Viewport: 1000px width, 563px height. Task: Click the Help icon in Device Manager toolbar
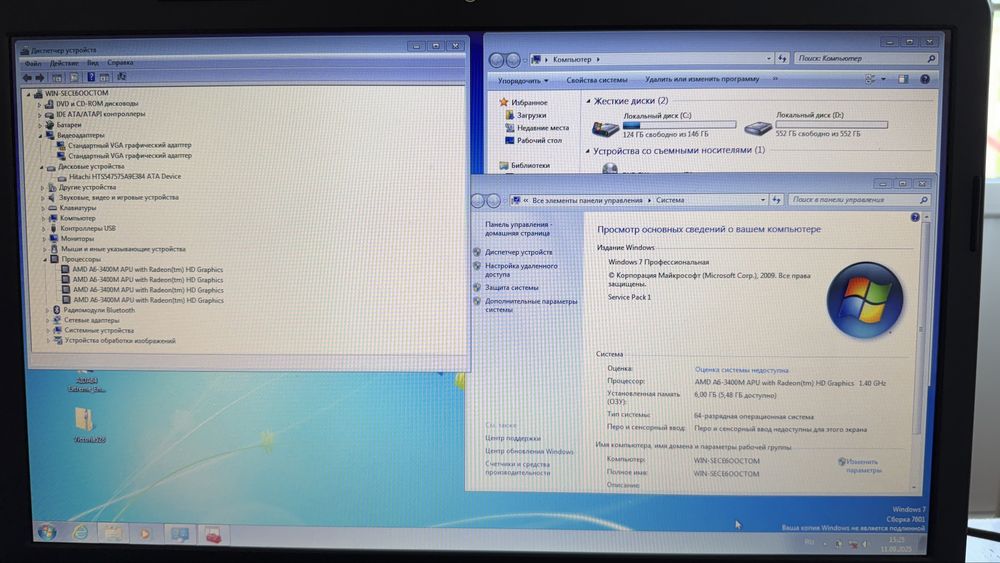click(91, 77)
